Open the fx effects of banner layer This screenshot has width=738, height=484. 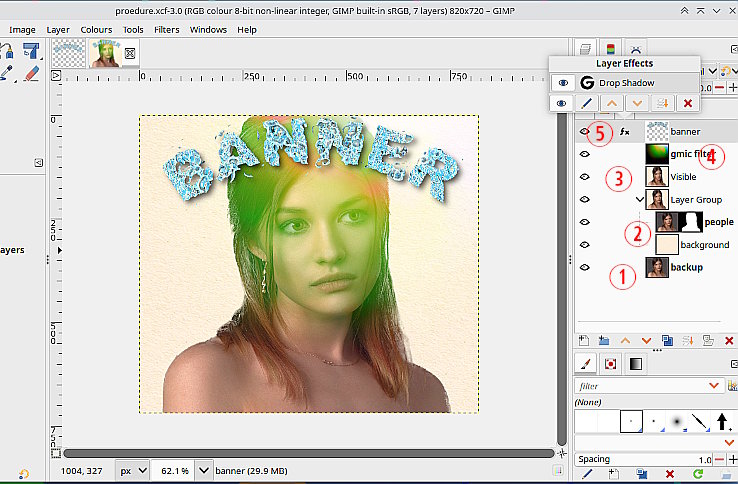[625, 132]
